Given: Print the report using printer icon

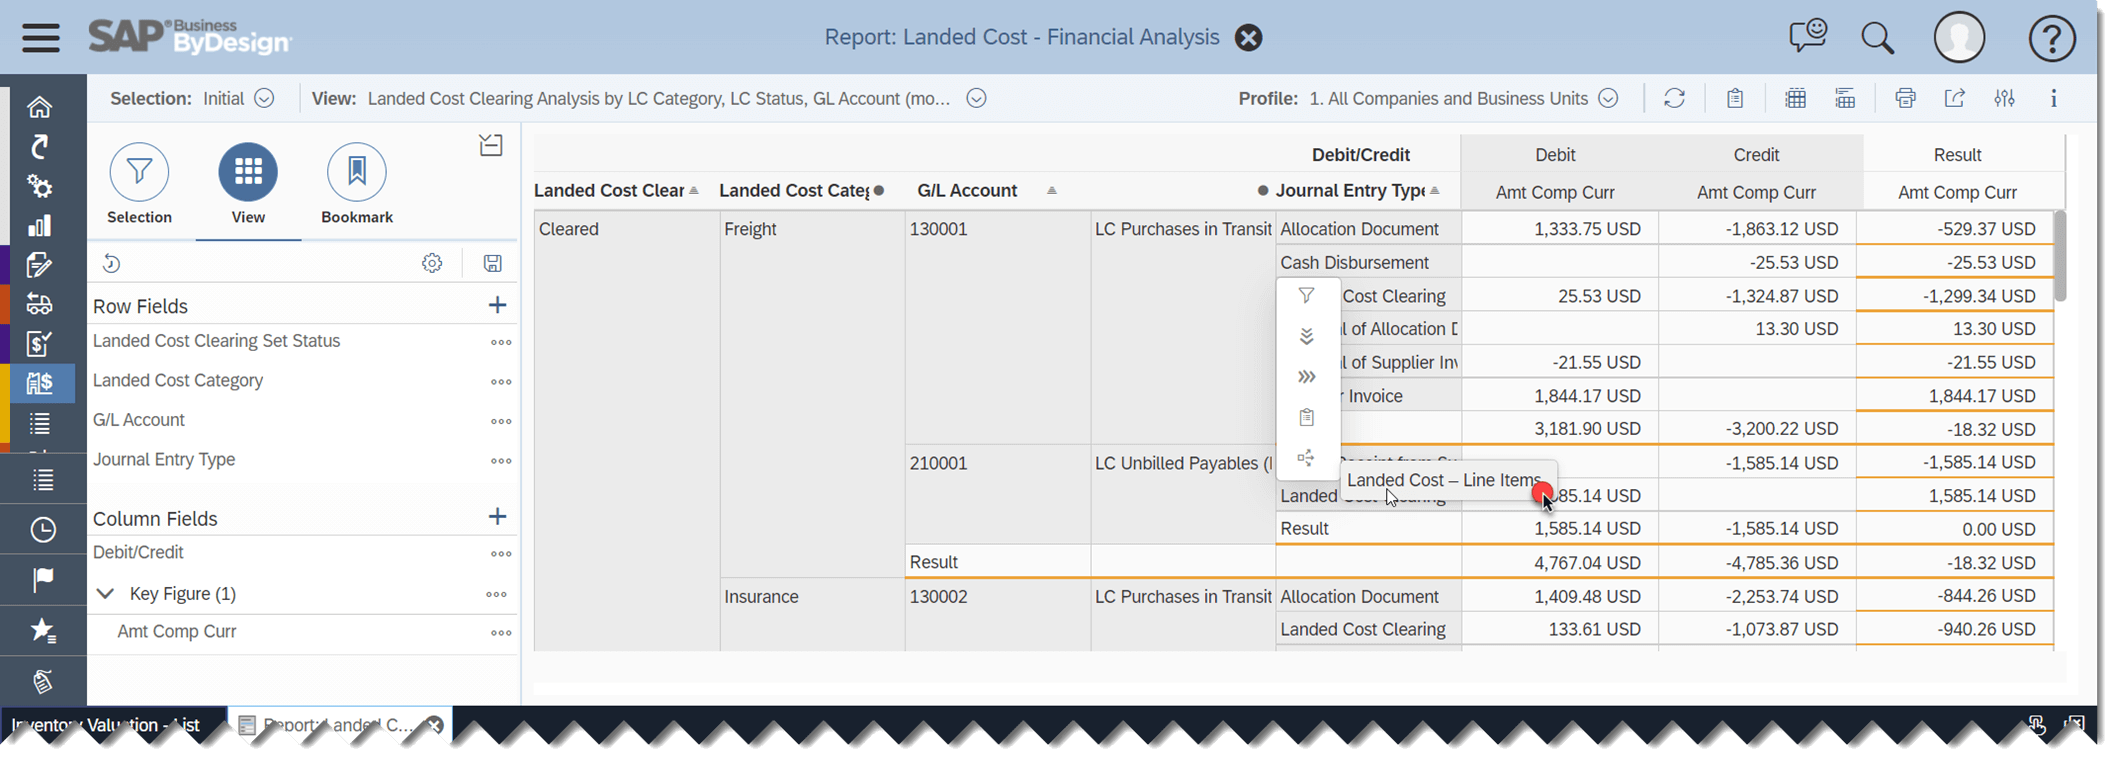Looking at the screenshot, I should (x=1905, y=98).
